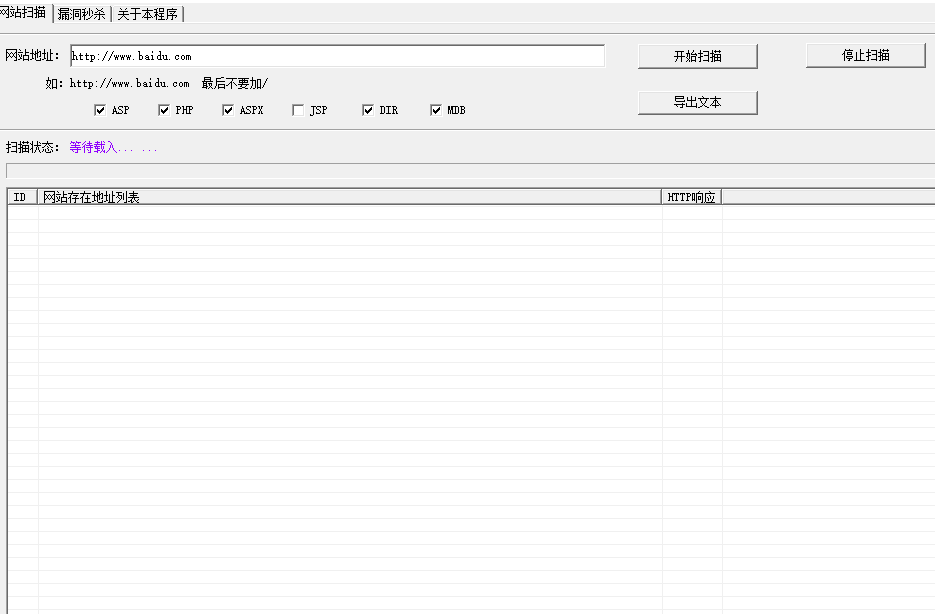Viewport: 935px width, 614px height.
Task: Sort by the ID column header
Action: (21, 197)
